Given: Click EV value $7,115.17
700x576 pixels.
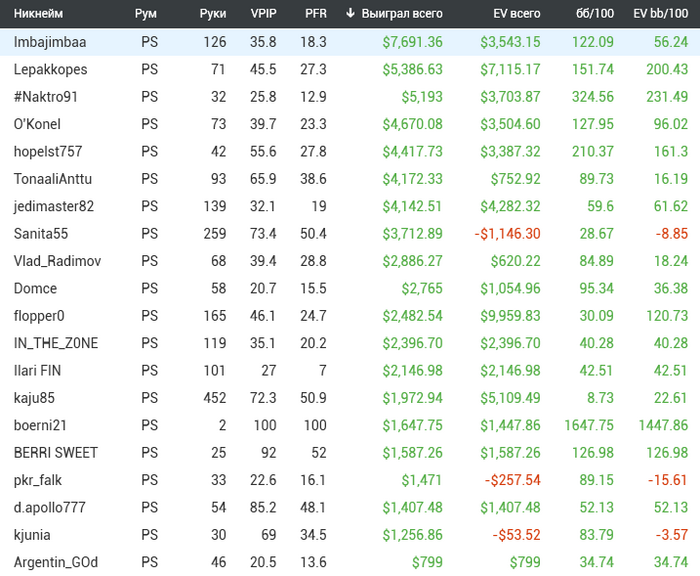Looking at the screenshot, I should 510,69.
